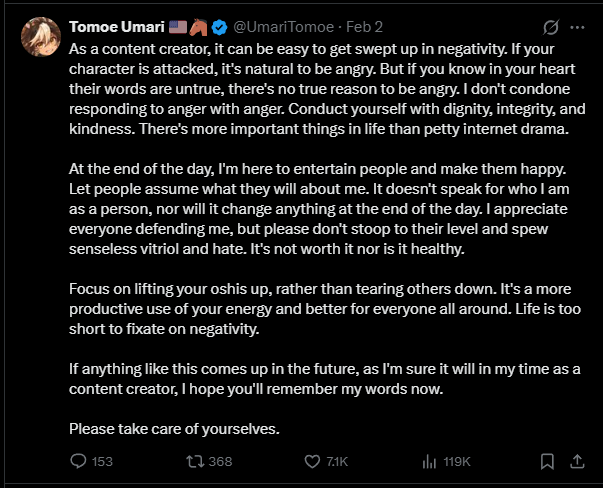Toggle the like heart icon
The width and height of the screenshot is (603, 488).
pos(311,461)
